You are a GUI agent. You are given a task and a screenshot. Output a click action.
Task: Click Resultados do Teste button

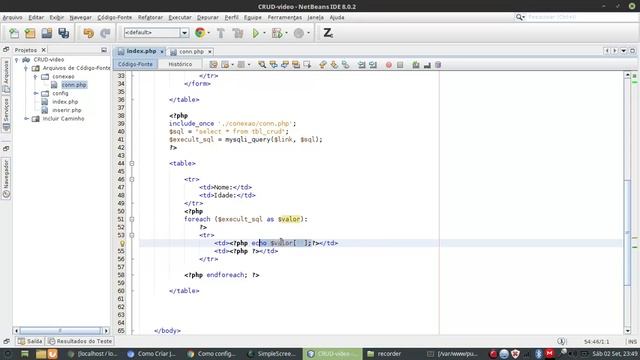[x=80, y=341]
